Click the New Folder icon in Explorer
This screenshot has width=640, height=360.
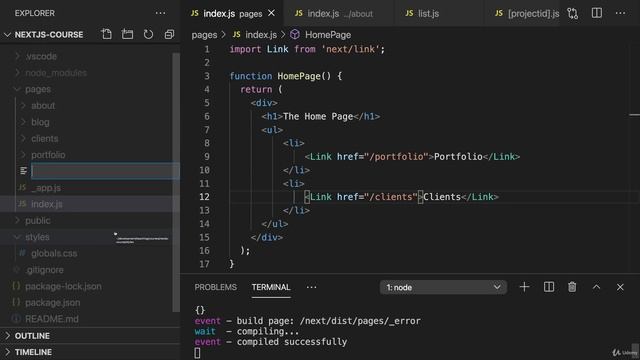click(x=127, y=34)
